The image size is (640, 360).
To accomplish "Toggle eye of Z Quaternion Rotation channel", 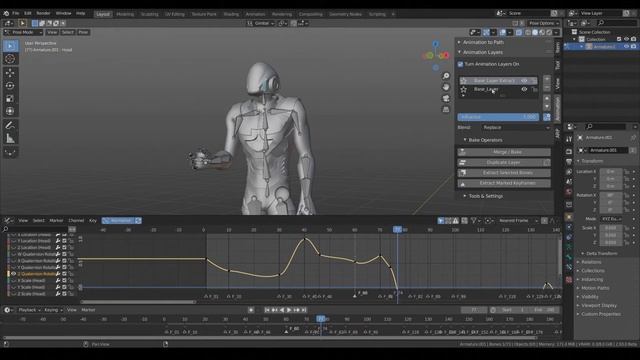I will click(x=13, y=274).
